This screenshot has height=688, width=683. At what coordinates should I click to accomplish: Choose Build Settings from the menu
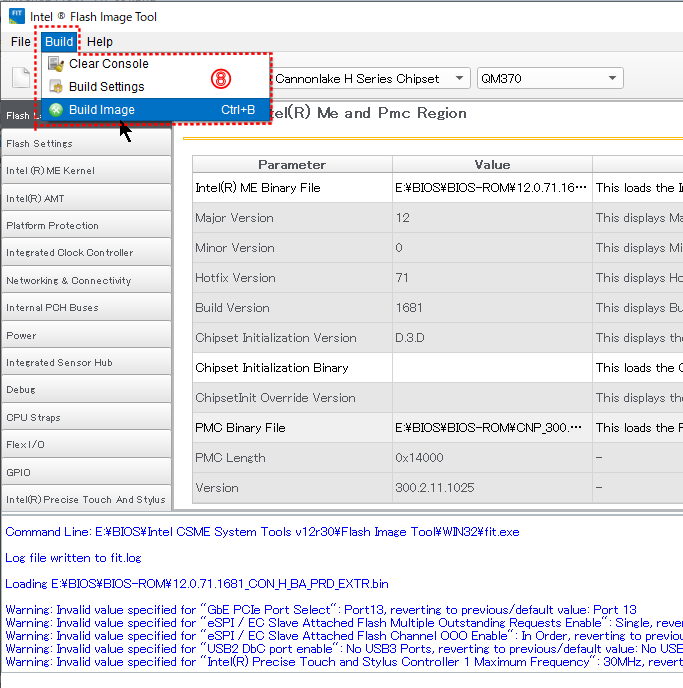point(107,87)
